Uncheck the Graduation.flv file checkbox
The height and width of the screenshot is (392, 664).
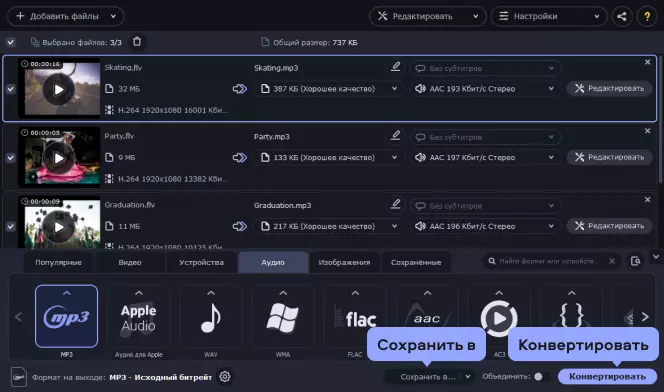pyautogui.click(x=11, y=226)
